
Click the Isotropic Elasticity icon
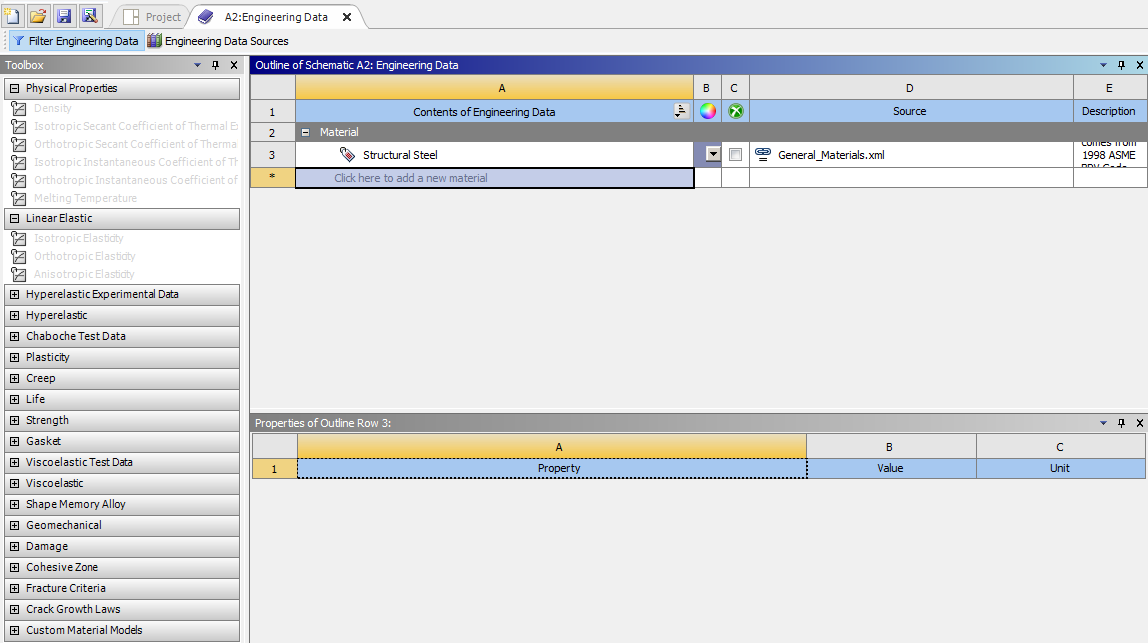coord(19,239)
